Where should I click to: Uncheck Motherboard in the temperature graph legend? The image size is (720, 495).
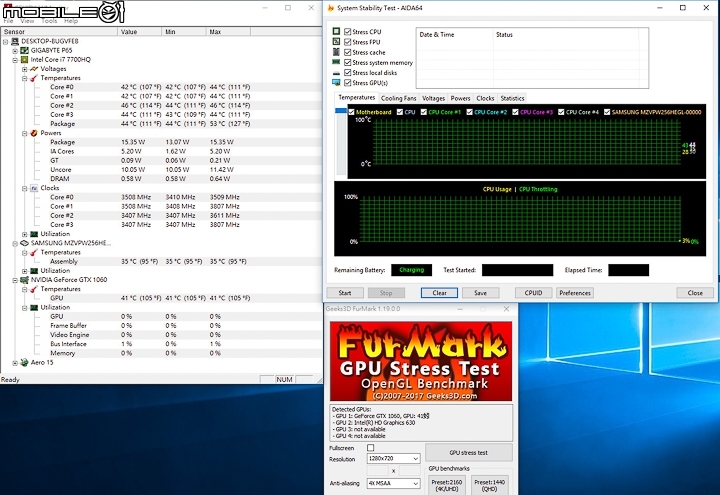point(351,112)
